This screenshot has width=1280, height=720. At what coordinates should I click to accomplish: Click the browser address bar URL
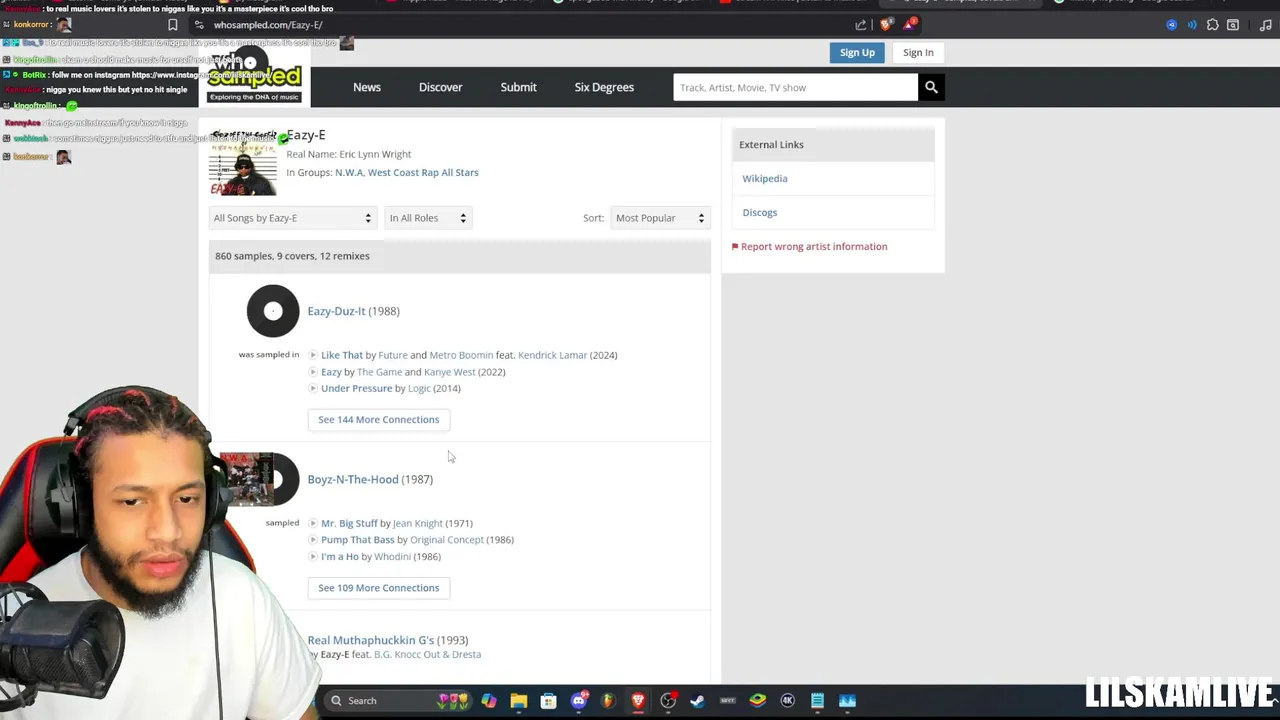pos(268,25)
